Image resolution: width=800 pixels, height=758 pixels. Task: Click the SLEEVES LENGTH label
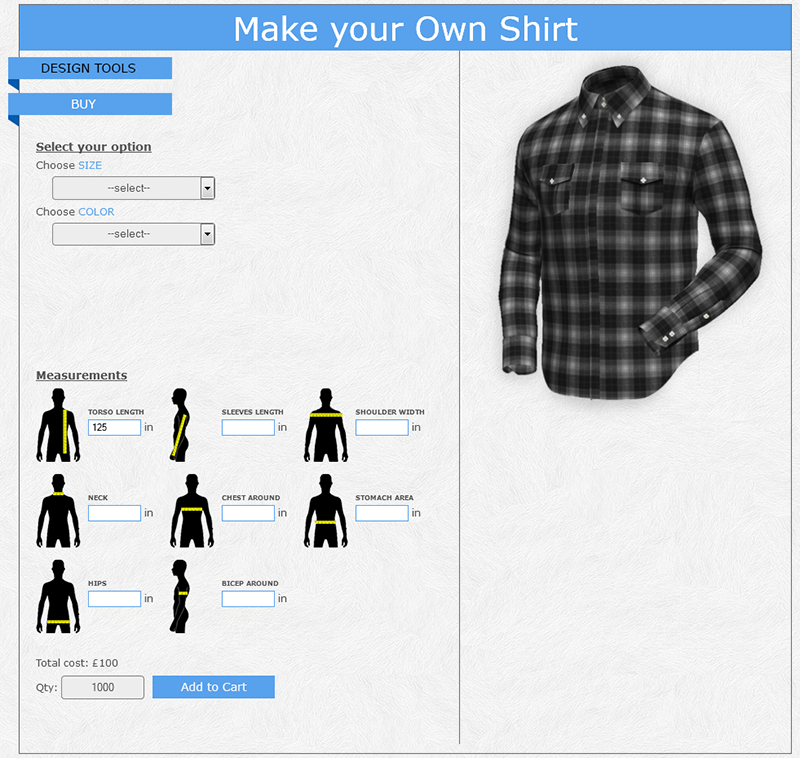click(x=253, y=412)
